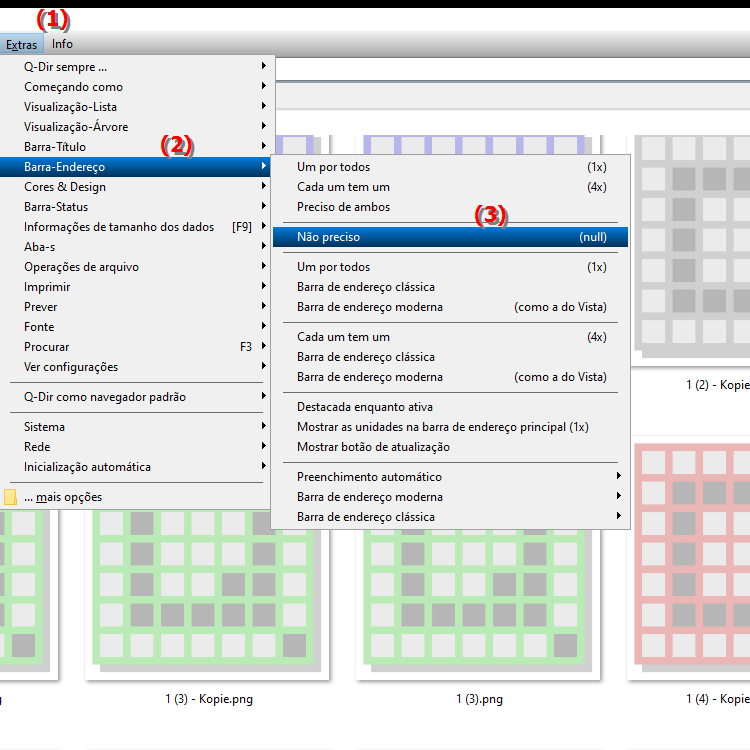Expand the 'Q-Dir sempre ...' submenu

[137, 67]
